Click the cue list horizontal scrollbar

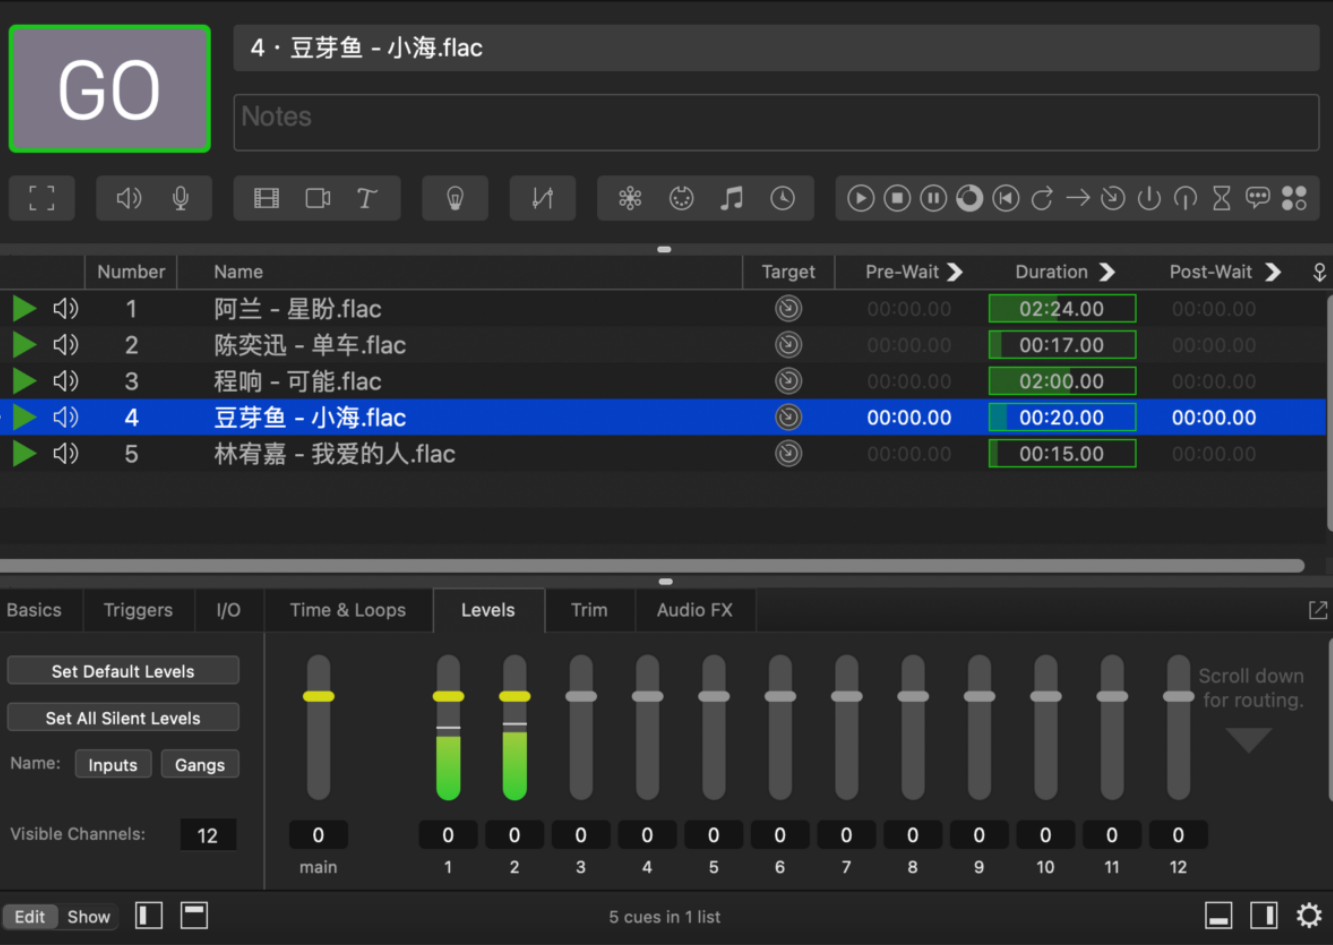point(652,566)
